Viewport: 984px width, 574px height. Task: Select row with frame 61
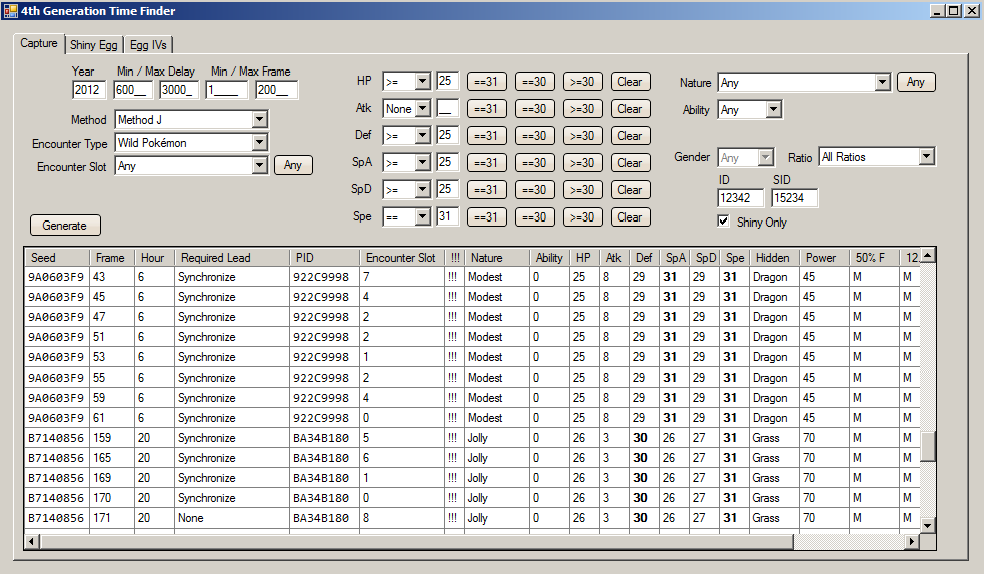473,418
